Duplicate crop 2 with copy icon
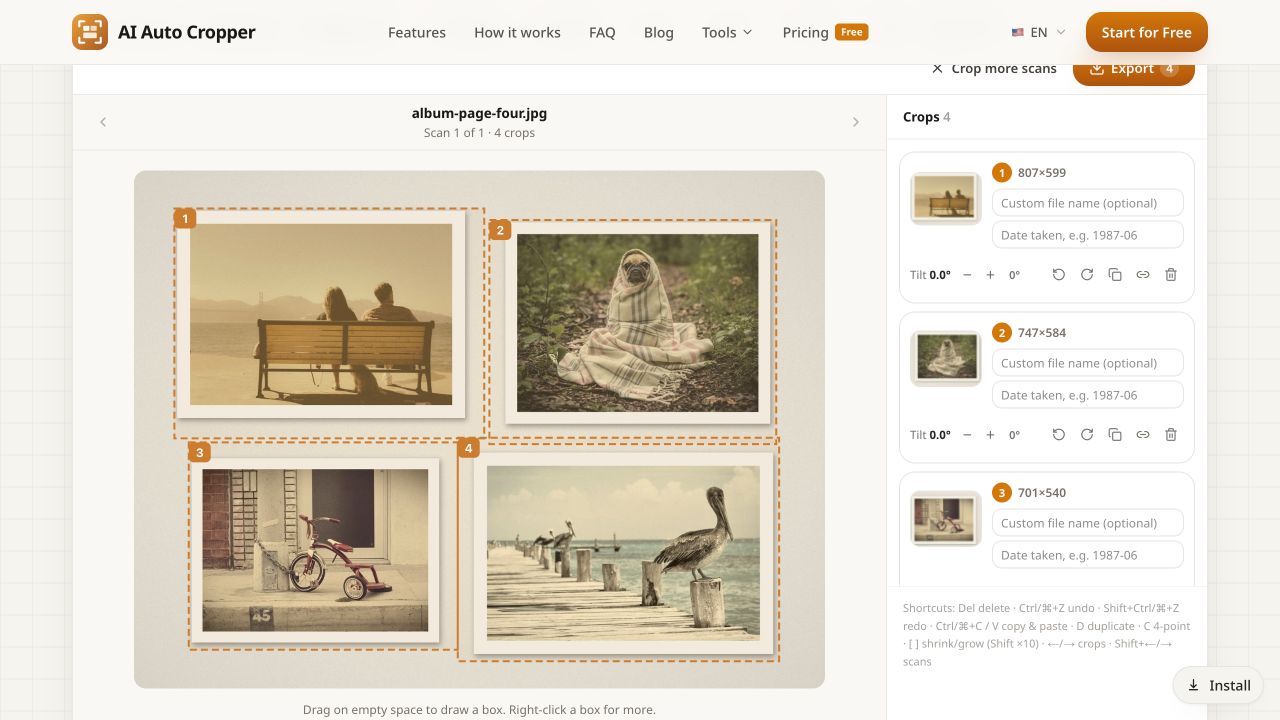 [1115, 435]
